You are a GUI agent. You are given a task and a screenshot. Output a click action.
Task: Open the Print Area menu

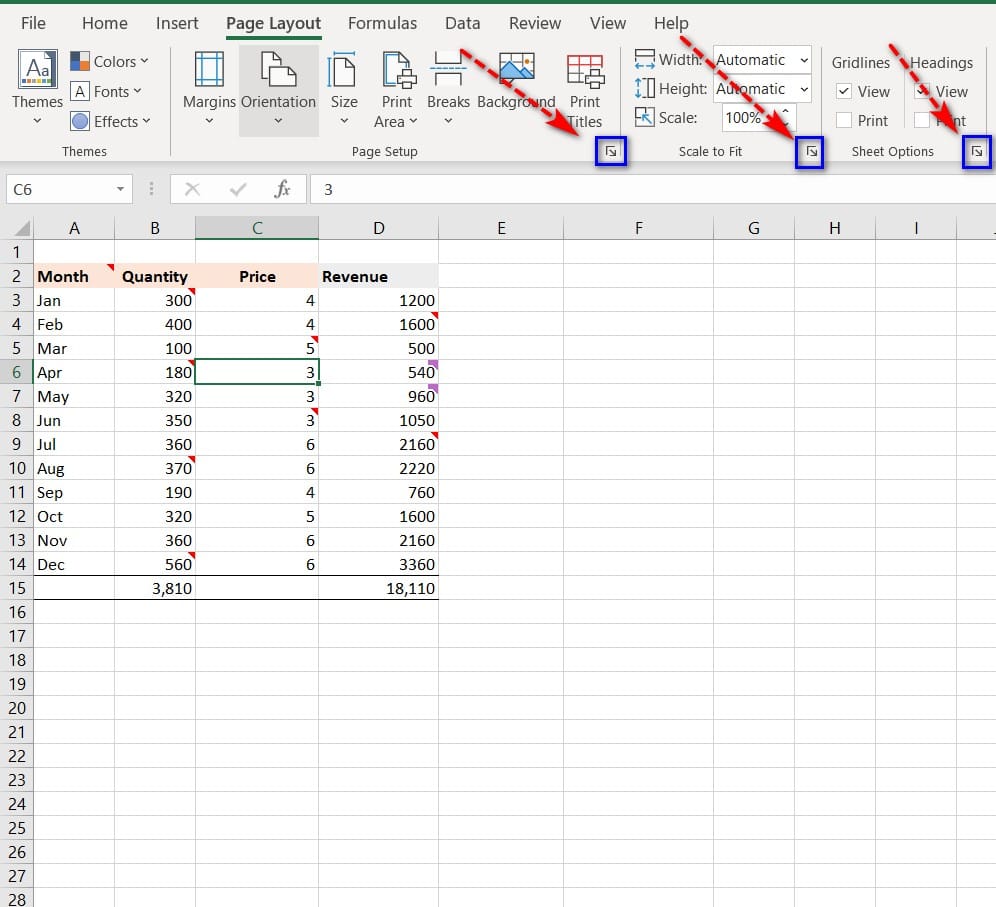396,90
